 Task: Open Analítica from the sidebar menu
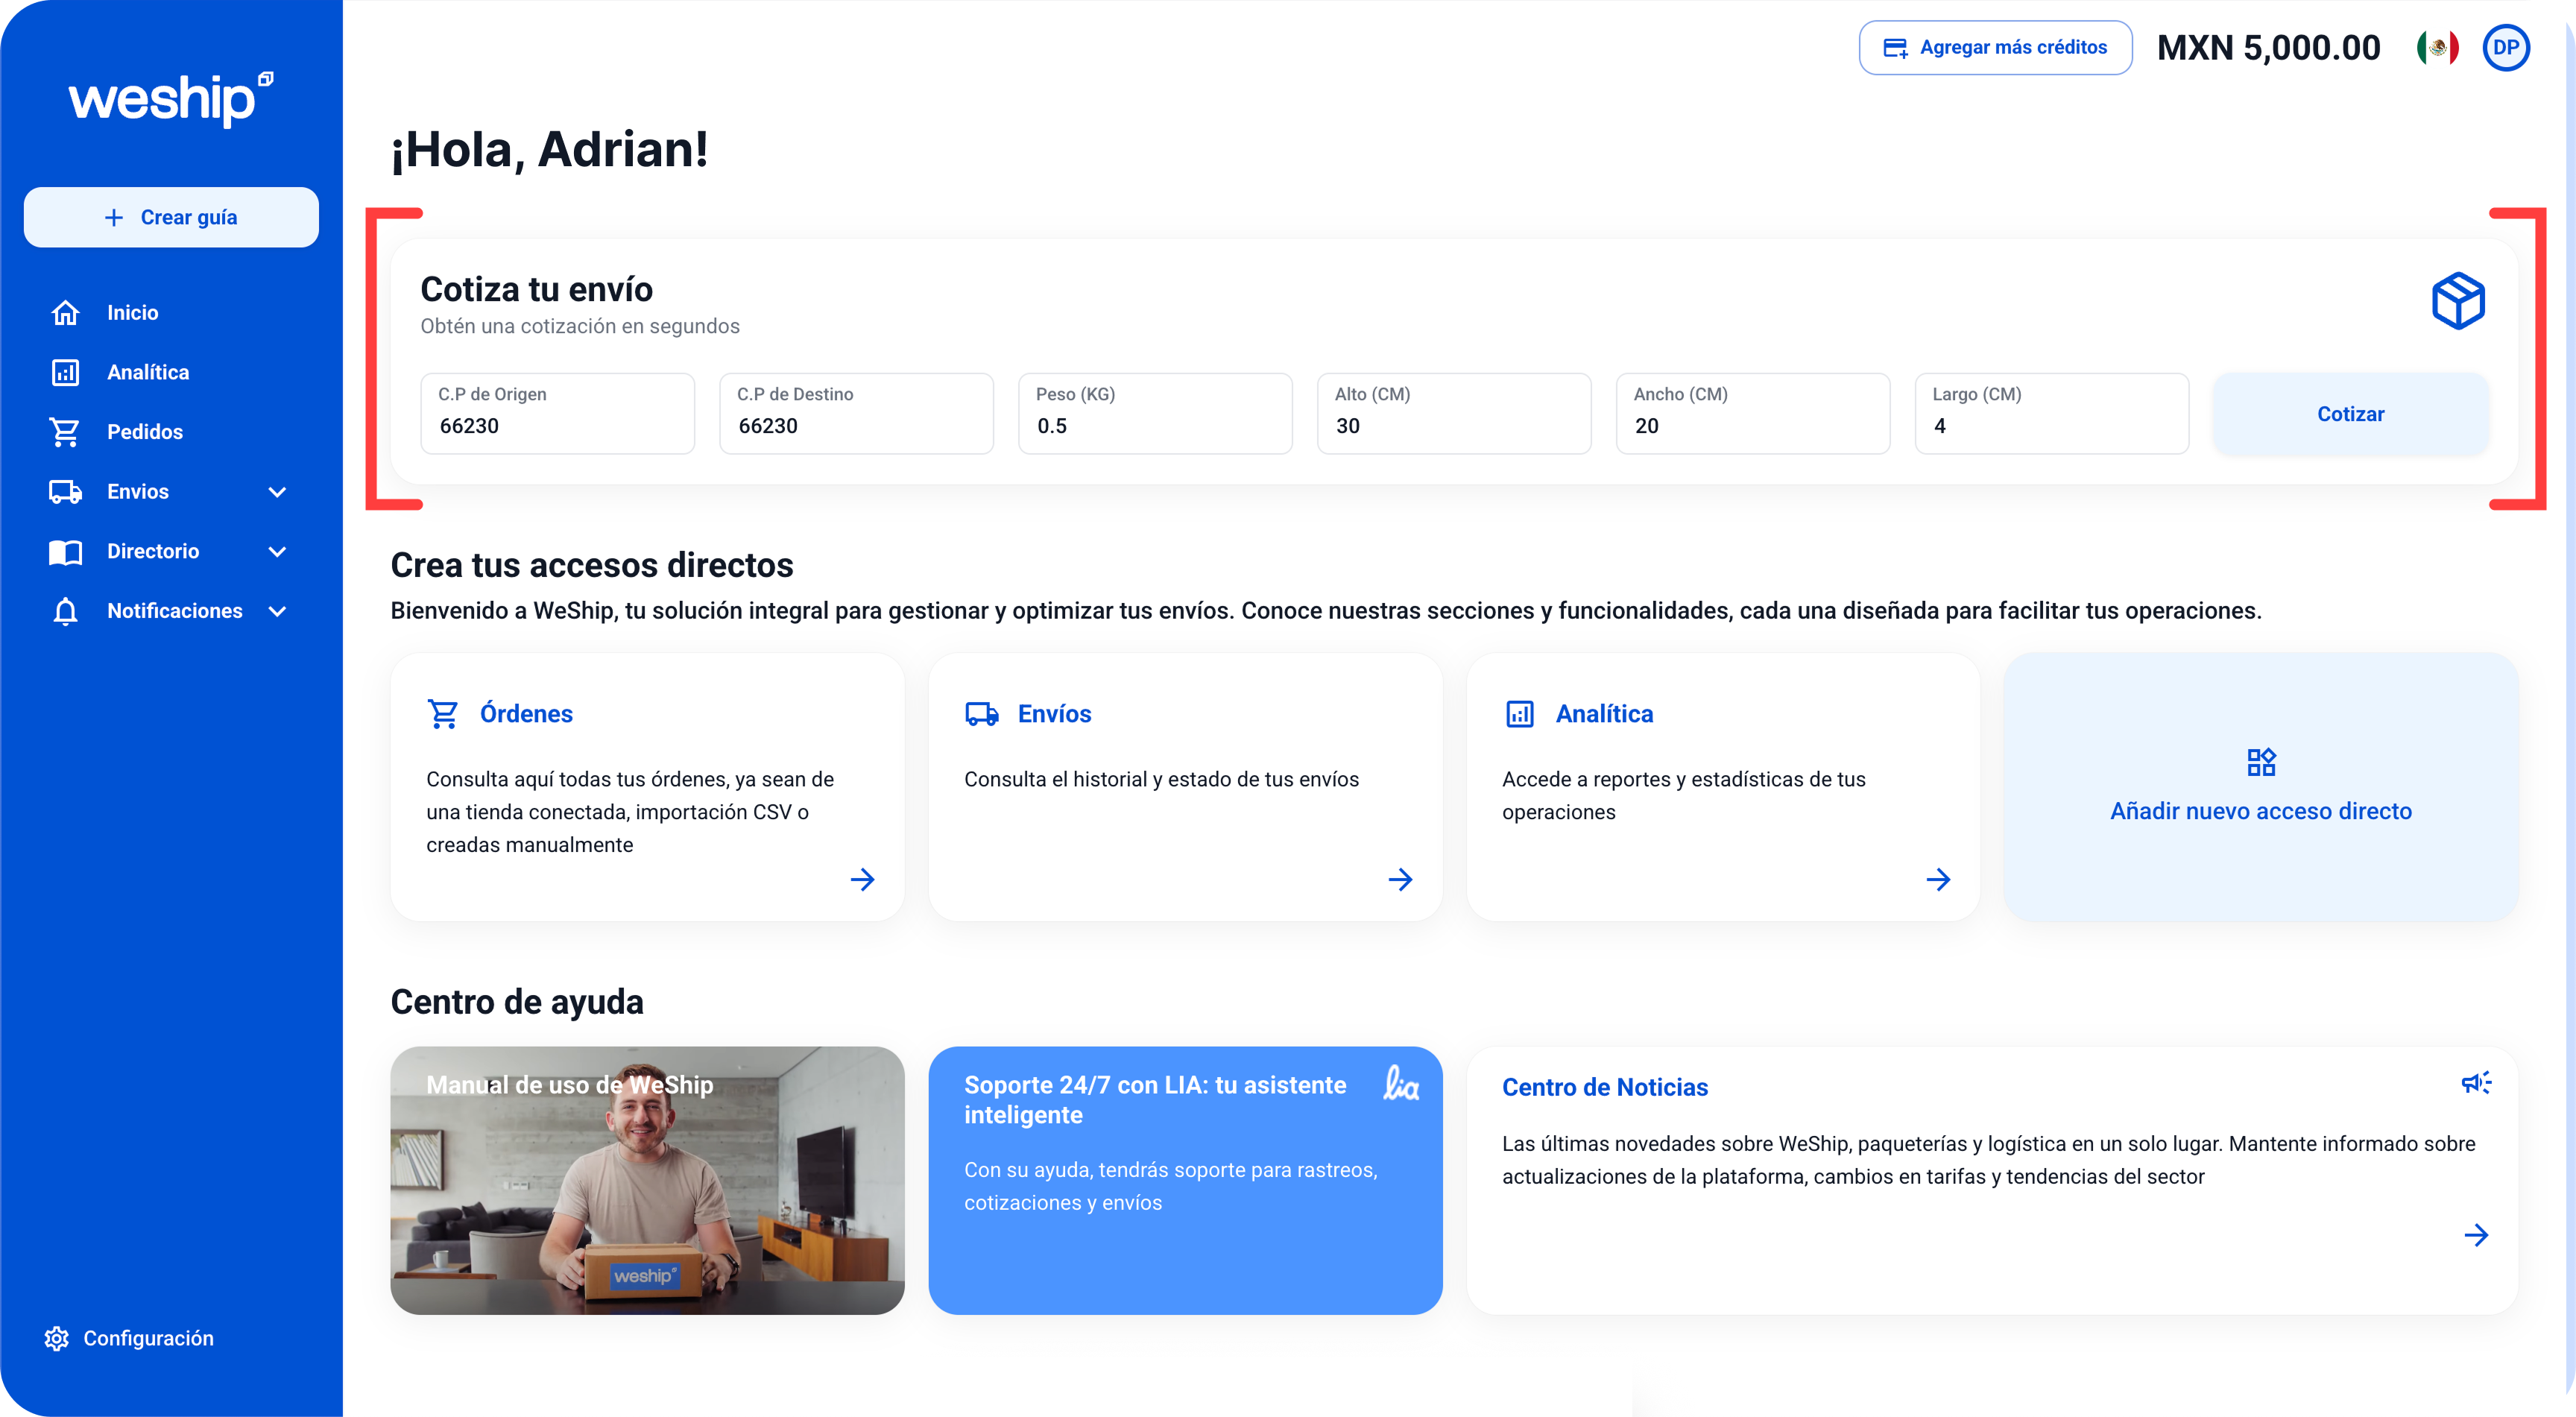pos(147,372)
